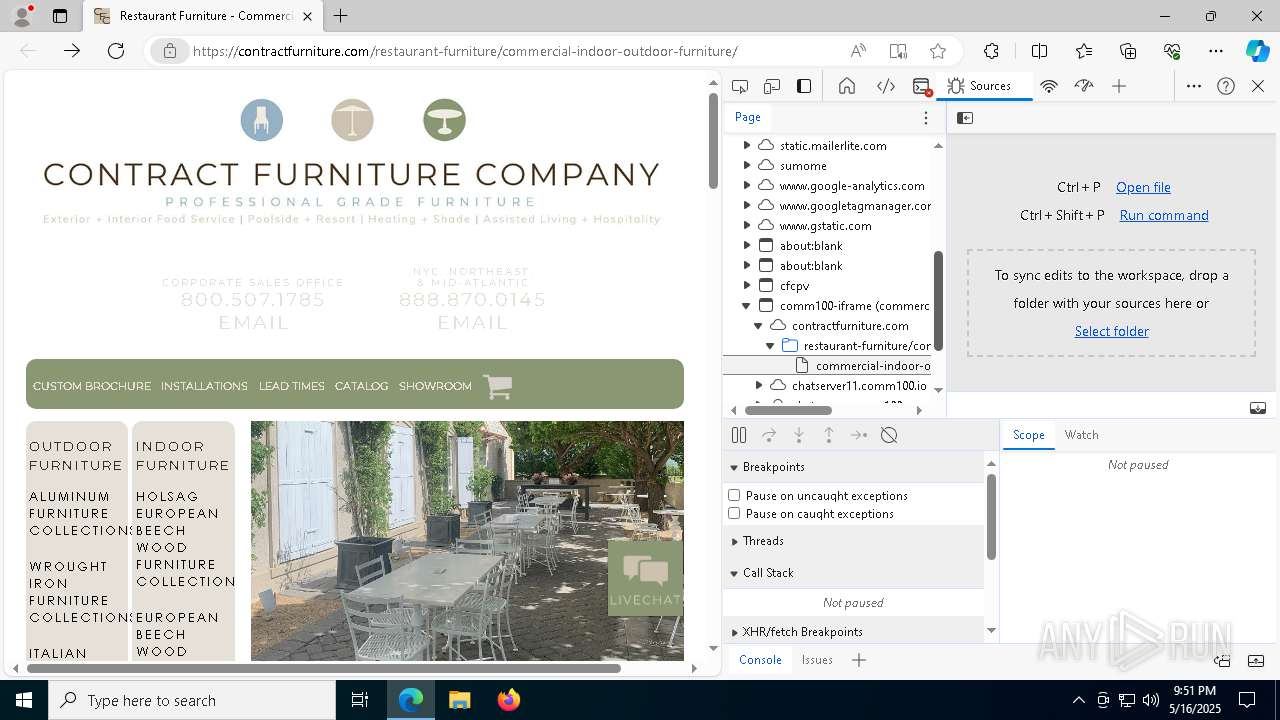Image resolution: width=1280 pixels, height=720 pixels.
Task: Enable Pause on caught exceptions
Action: point(734,513)
